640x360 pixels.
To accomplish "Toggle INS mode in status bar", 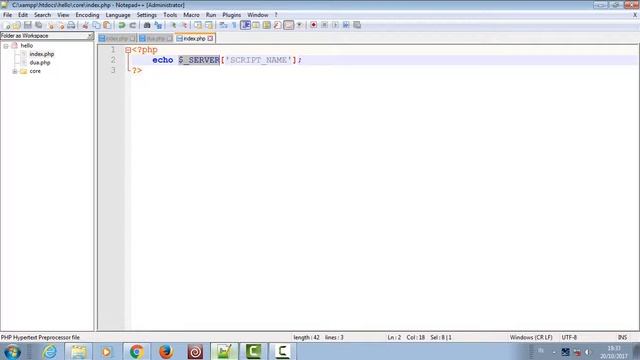I will [x=622, y=338].
